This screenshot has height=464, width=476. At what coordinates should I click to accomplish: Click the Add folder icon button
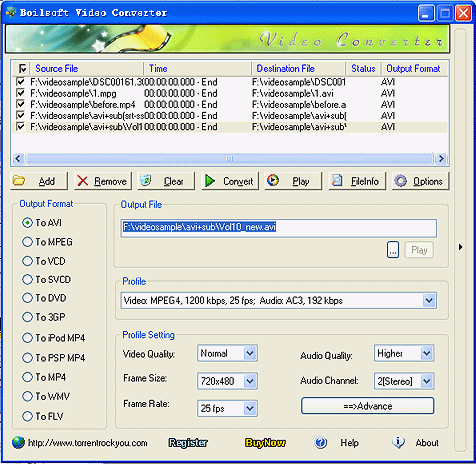pos(19,181)
